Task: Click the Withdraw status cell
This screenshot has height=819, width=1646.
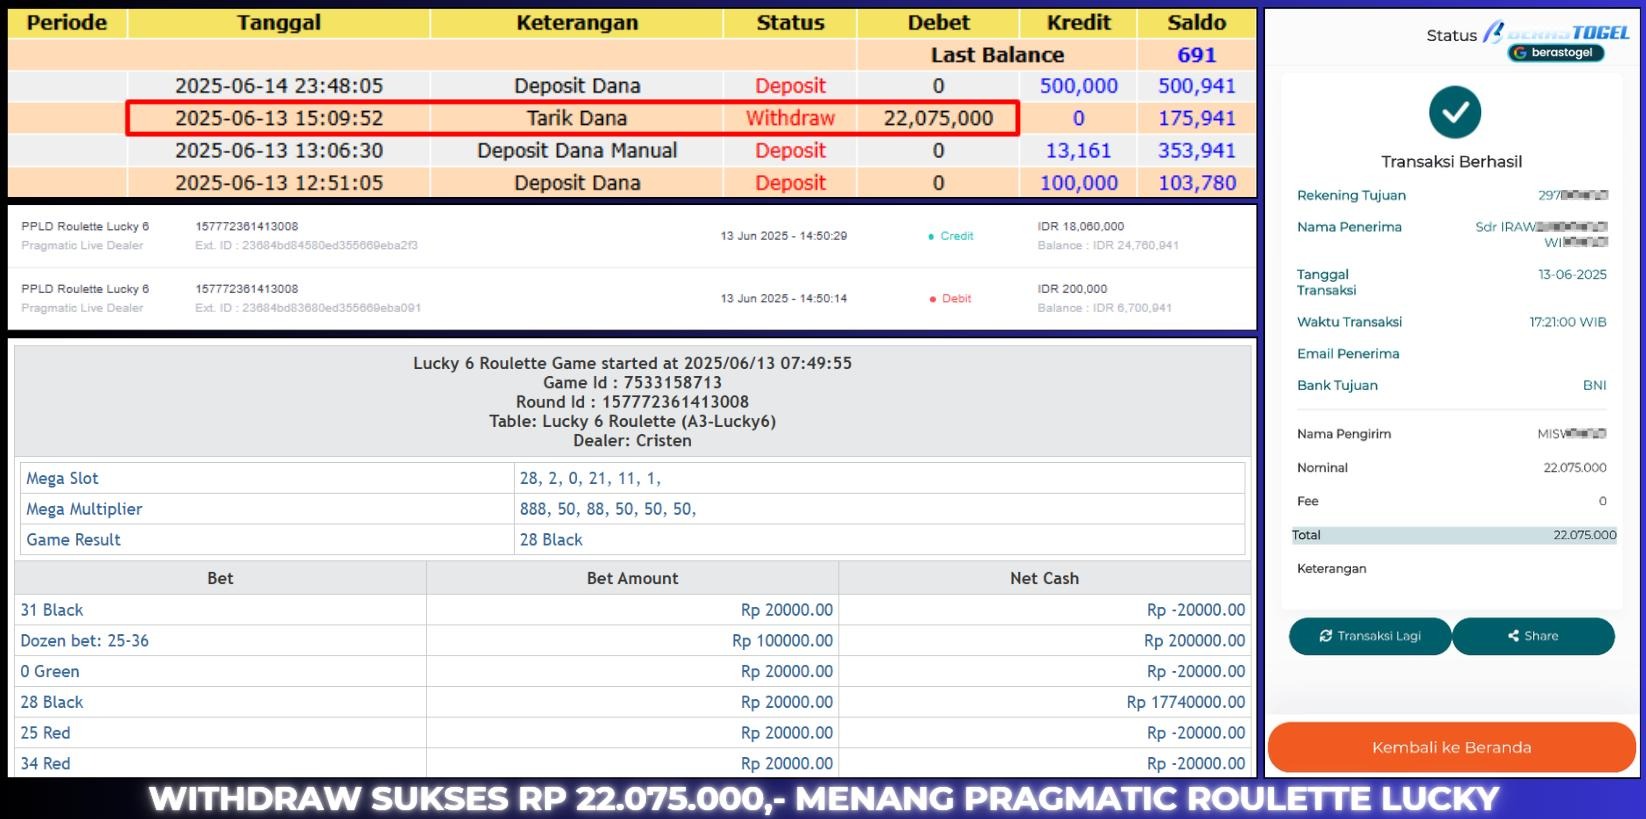Action: [790, 118]
